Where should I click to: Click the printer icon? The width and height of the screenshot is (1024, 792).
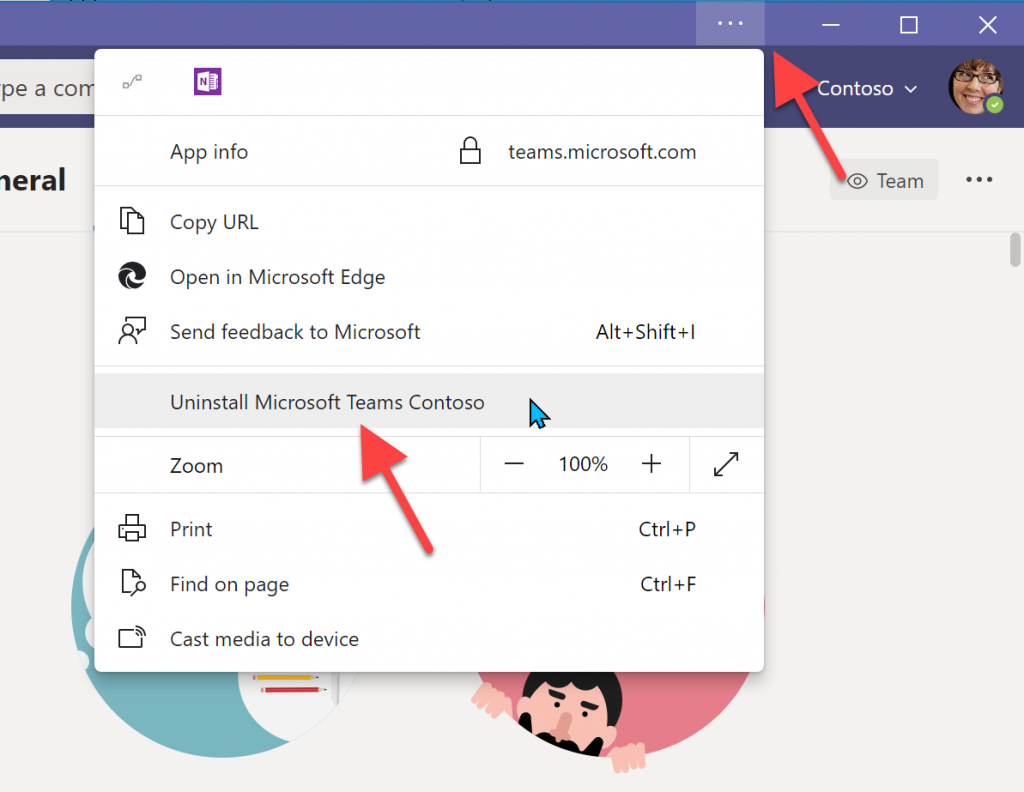click(x=132, y=528)
